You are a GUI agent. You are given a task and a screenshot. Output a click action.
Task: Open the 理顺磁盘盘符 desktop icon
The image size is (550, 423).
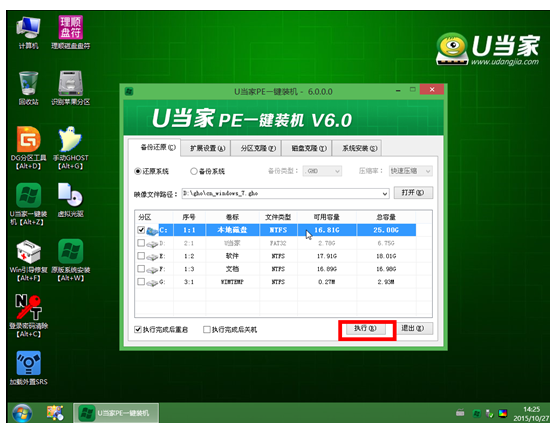click(x=71, y=32)
